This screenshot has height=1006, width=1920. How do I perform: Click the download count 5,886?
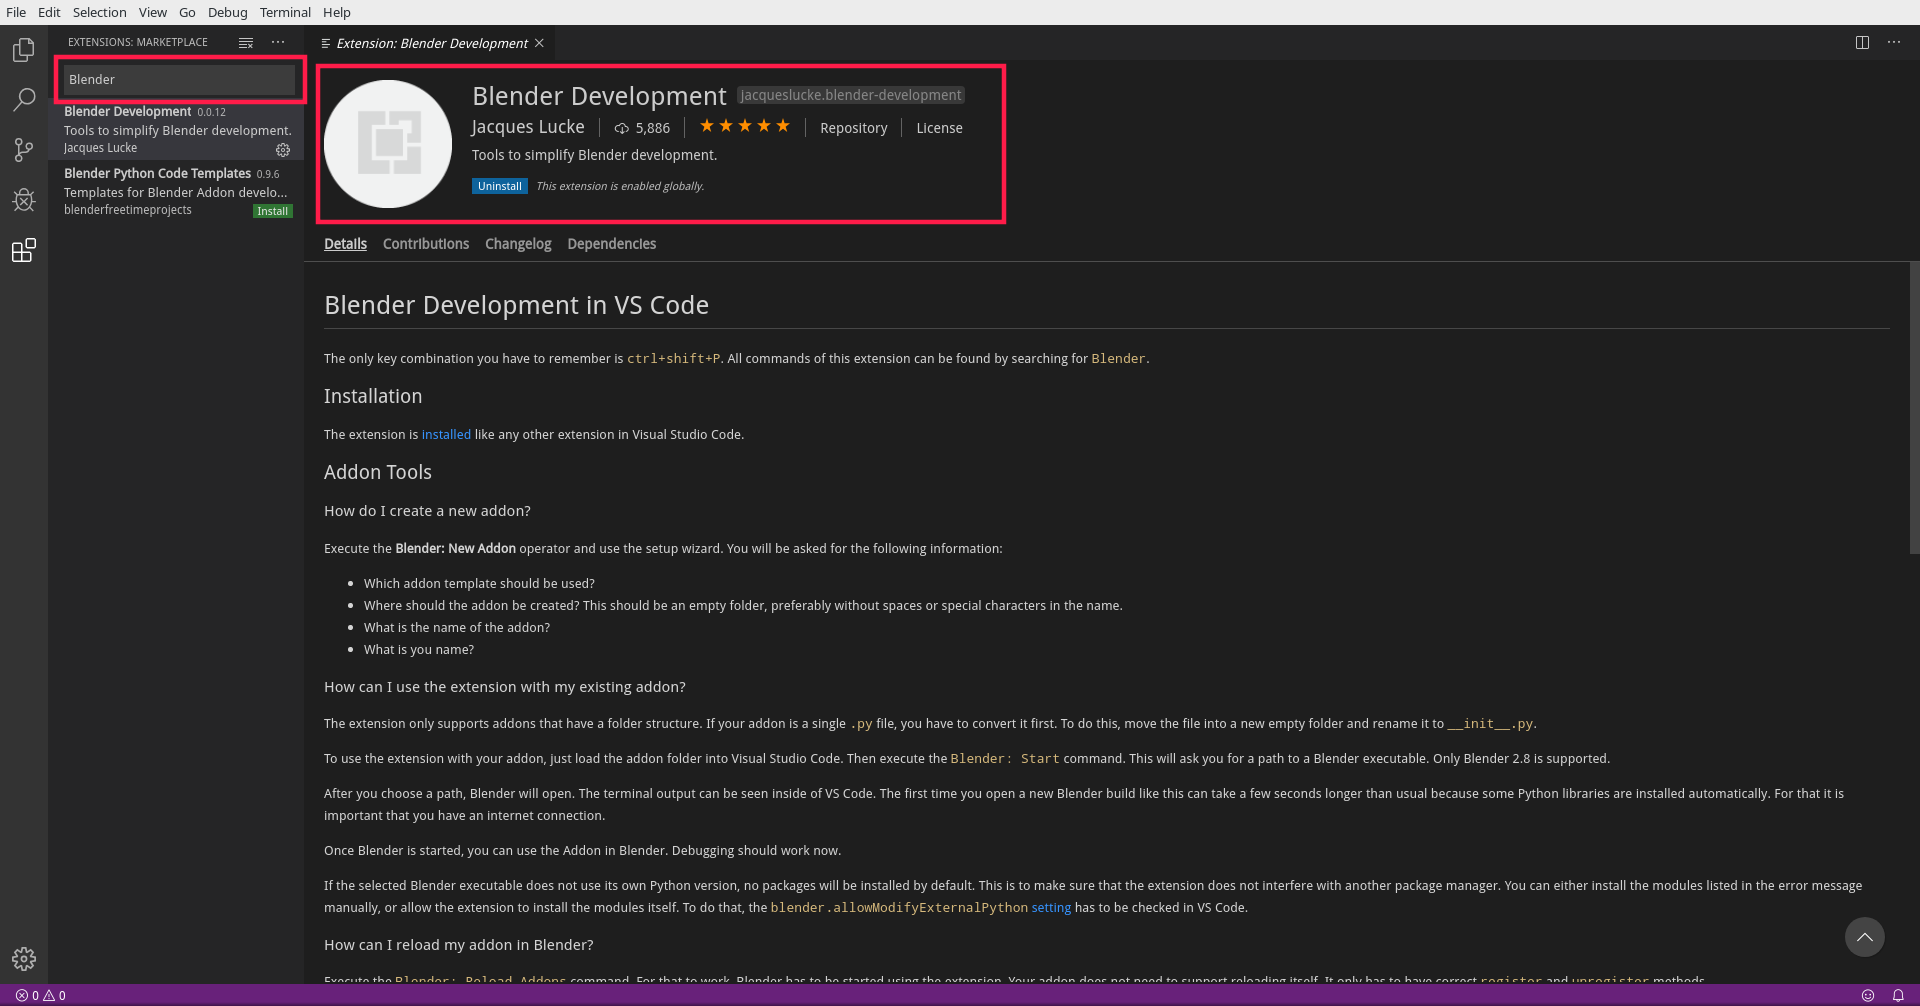[x=642, y=128]
